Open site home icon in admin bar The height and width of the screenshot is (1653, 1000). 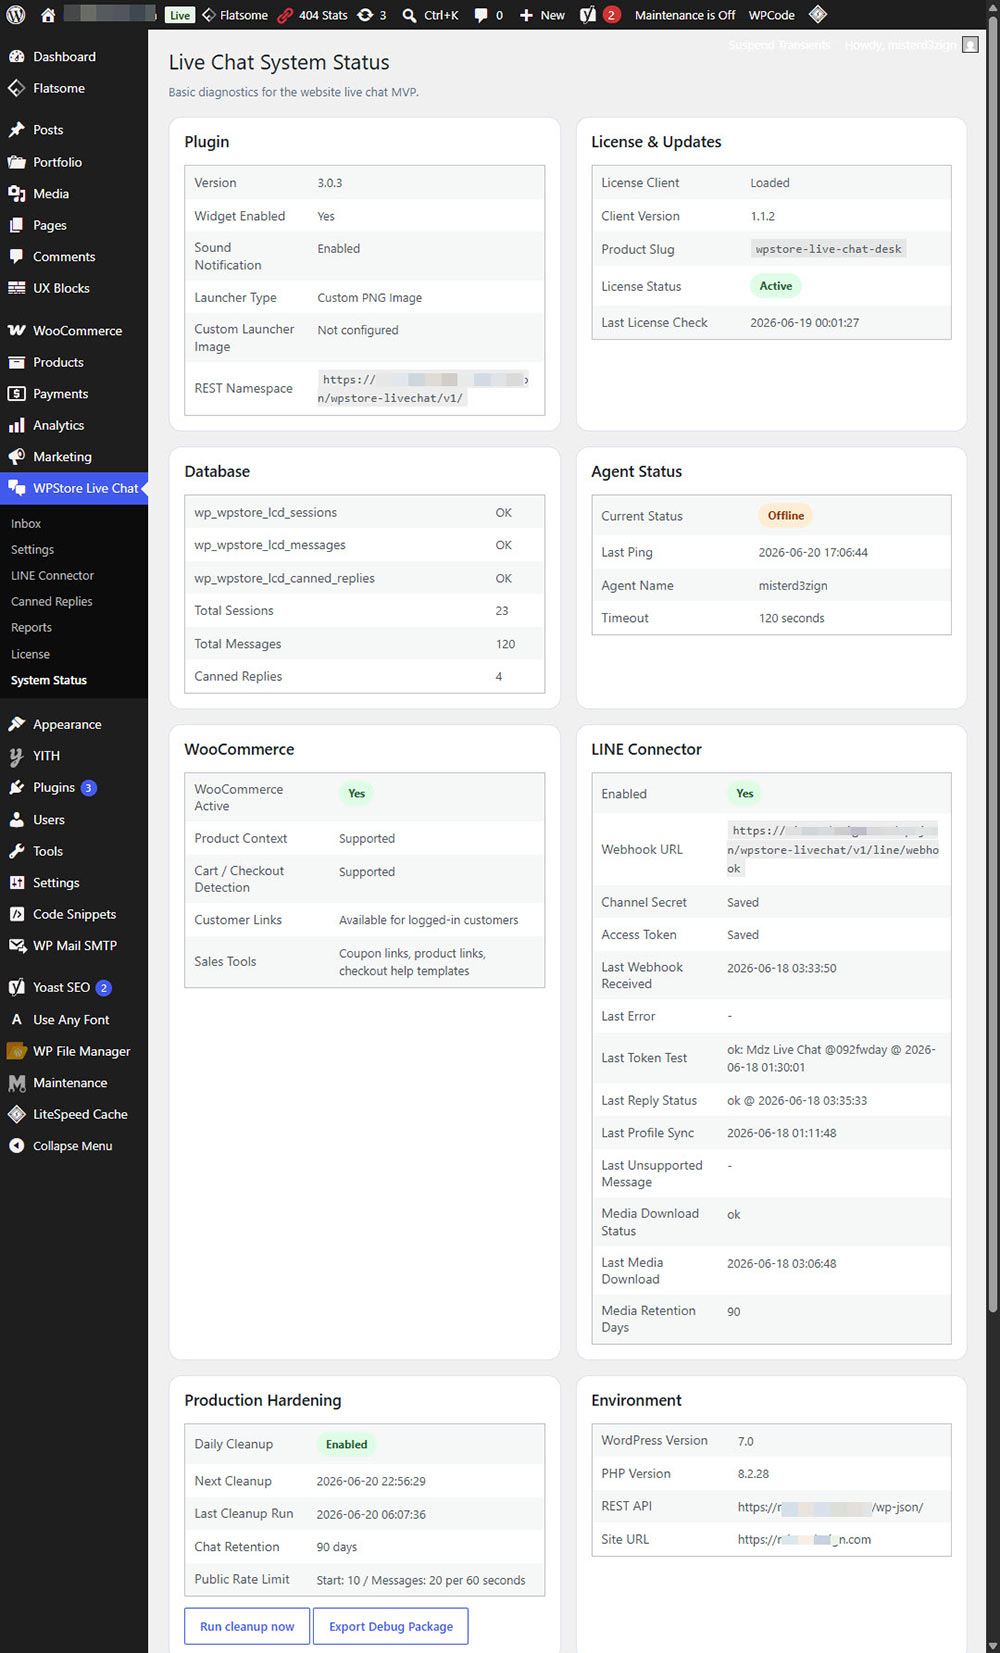(x=47, y=15)
